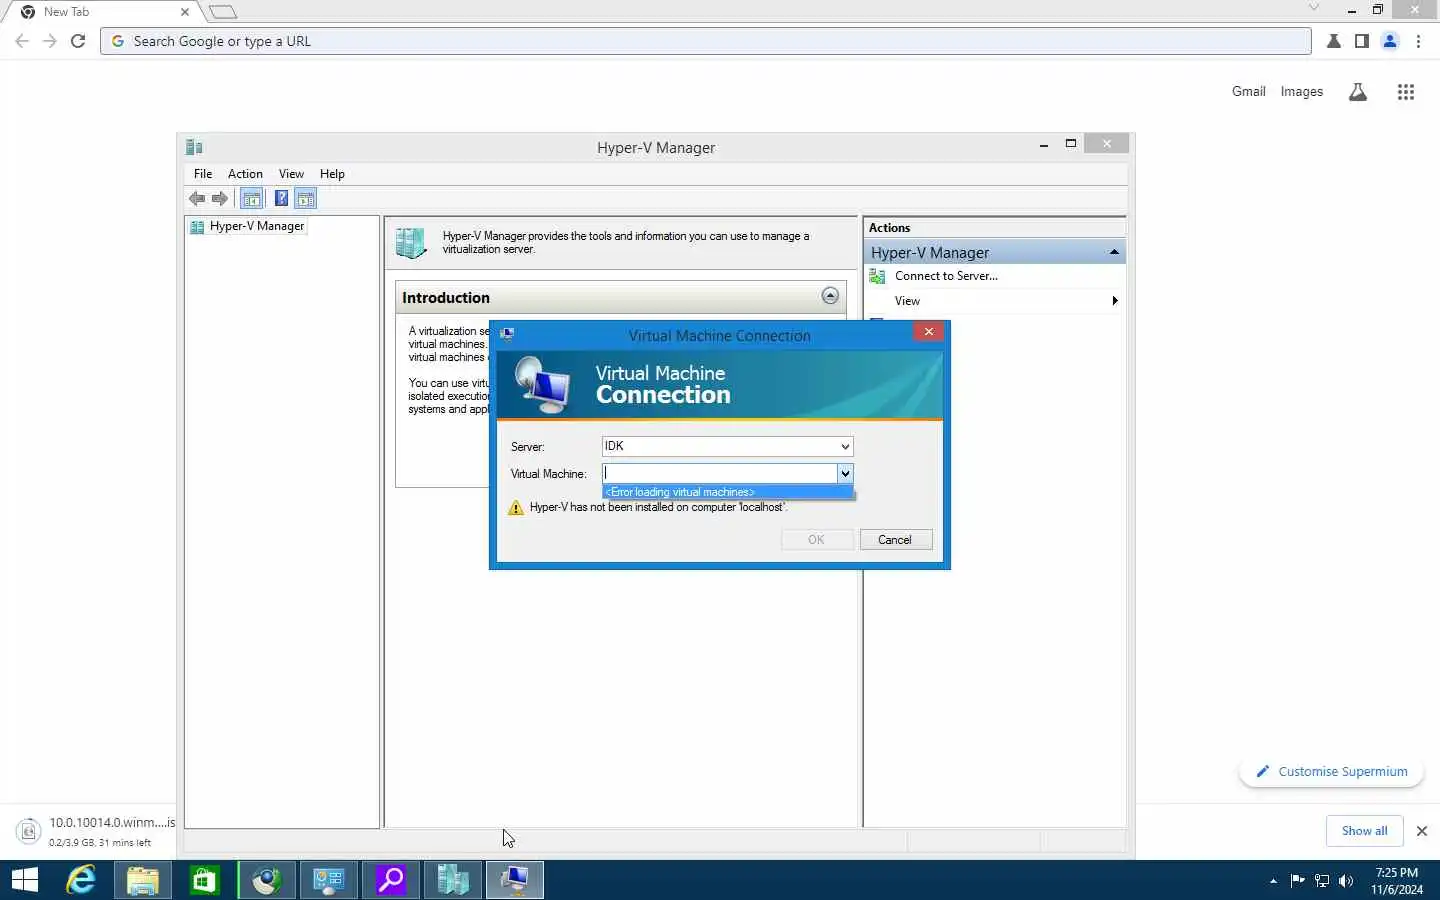Click the browser profile avatar icon
This screenshot has width=1440, height=900.
(1390, 41)
